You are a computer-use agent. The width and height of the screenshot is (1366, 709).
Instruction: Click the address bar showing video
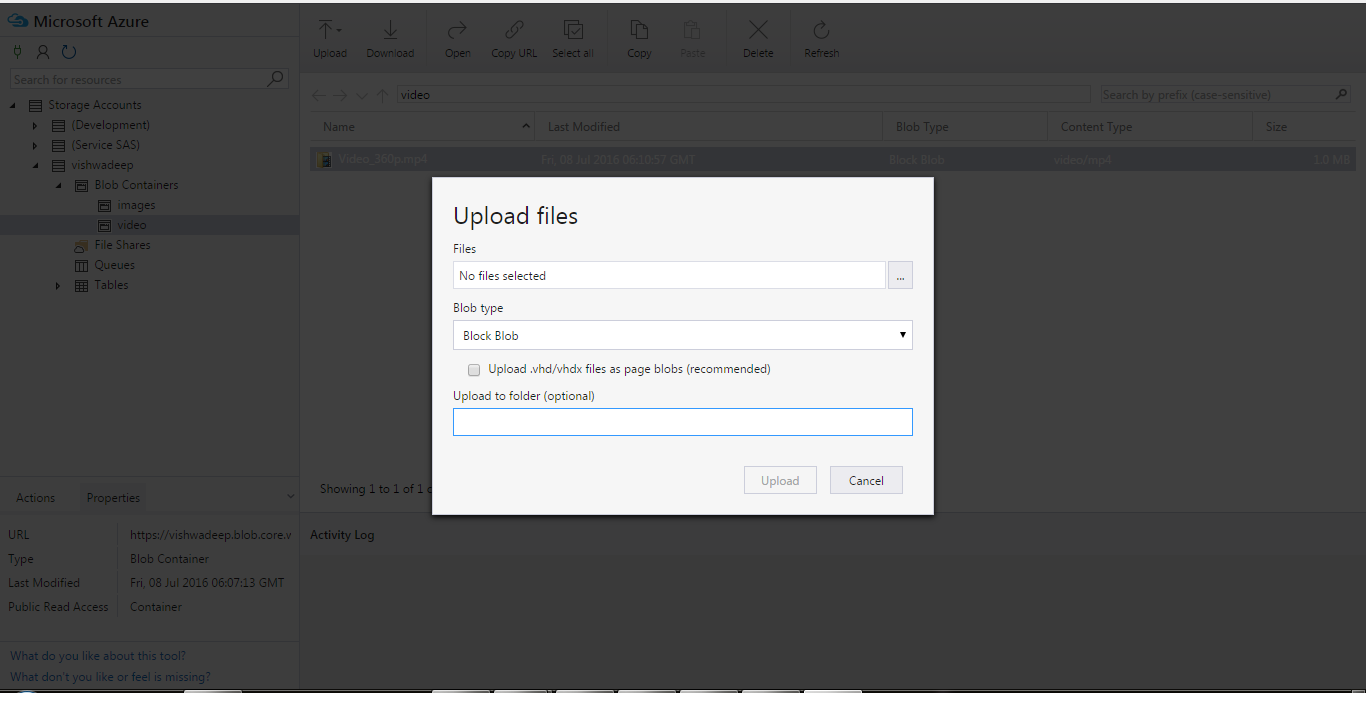click(744, 95)
